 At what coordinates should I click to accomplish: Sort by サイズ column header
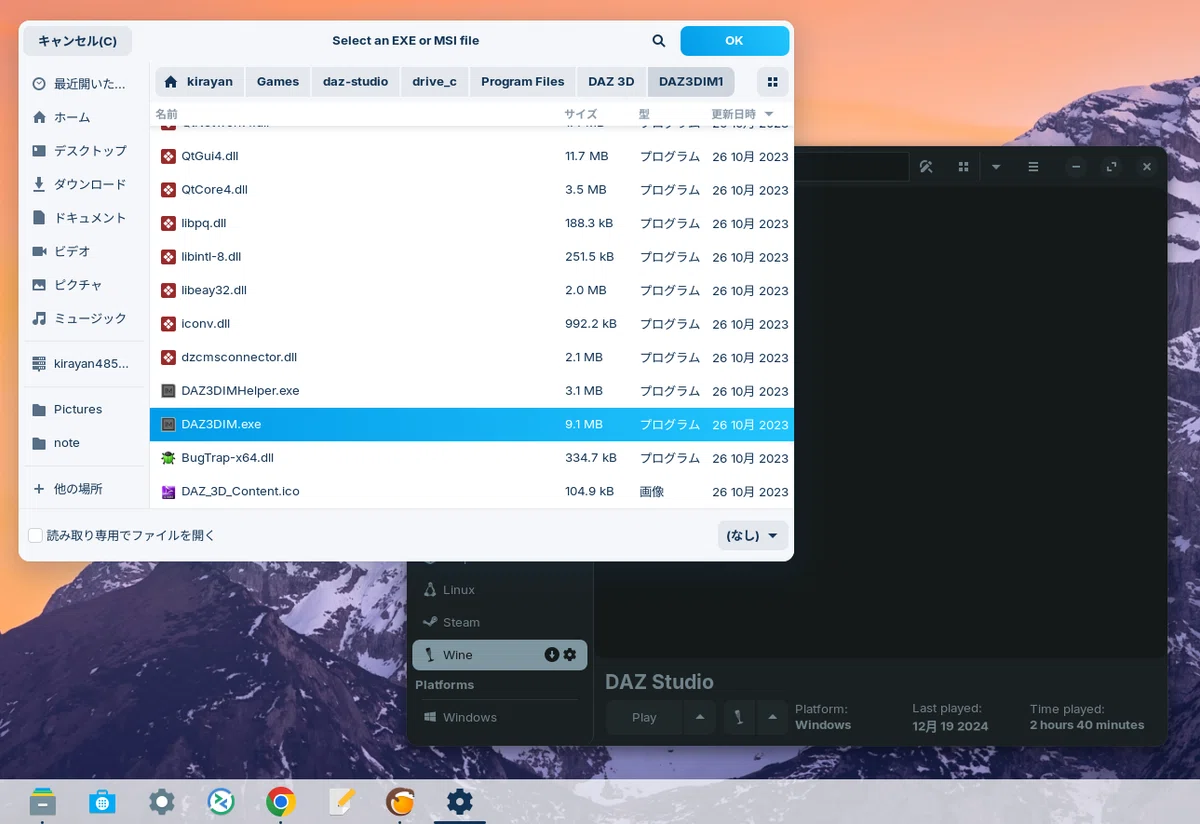[581, 114]
